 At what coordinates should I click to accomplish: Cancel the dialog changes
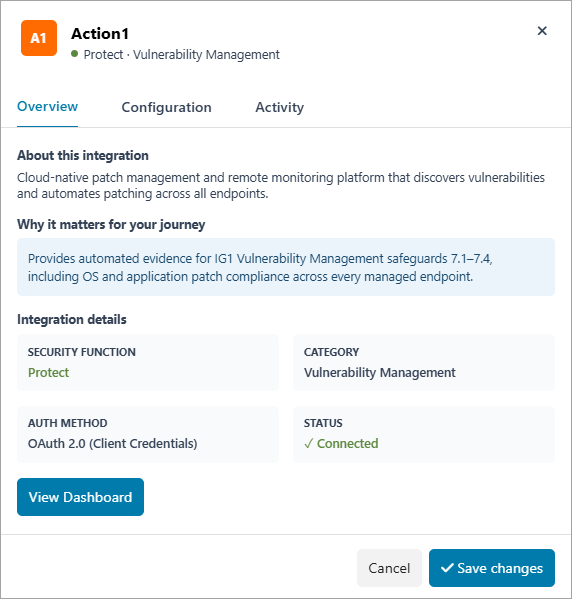click(x=389, y=568)
